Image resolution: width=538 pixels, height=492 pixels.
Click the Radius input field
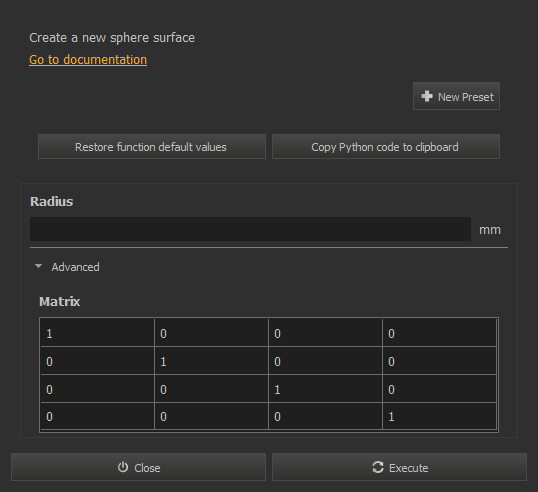point(250,229)
